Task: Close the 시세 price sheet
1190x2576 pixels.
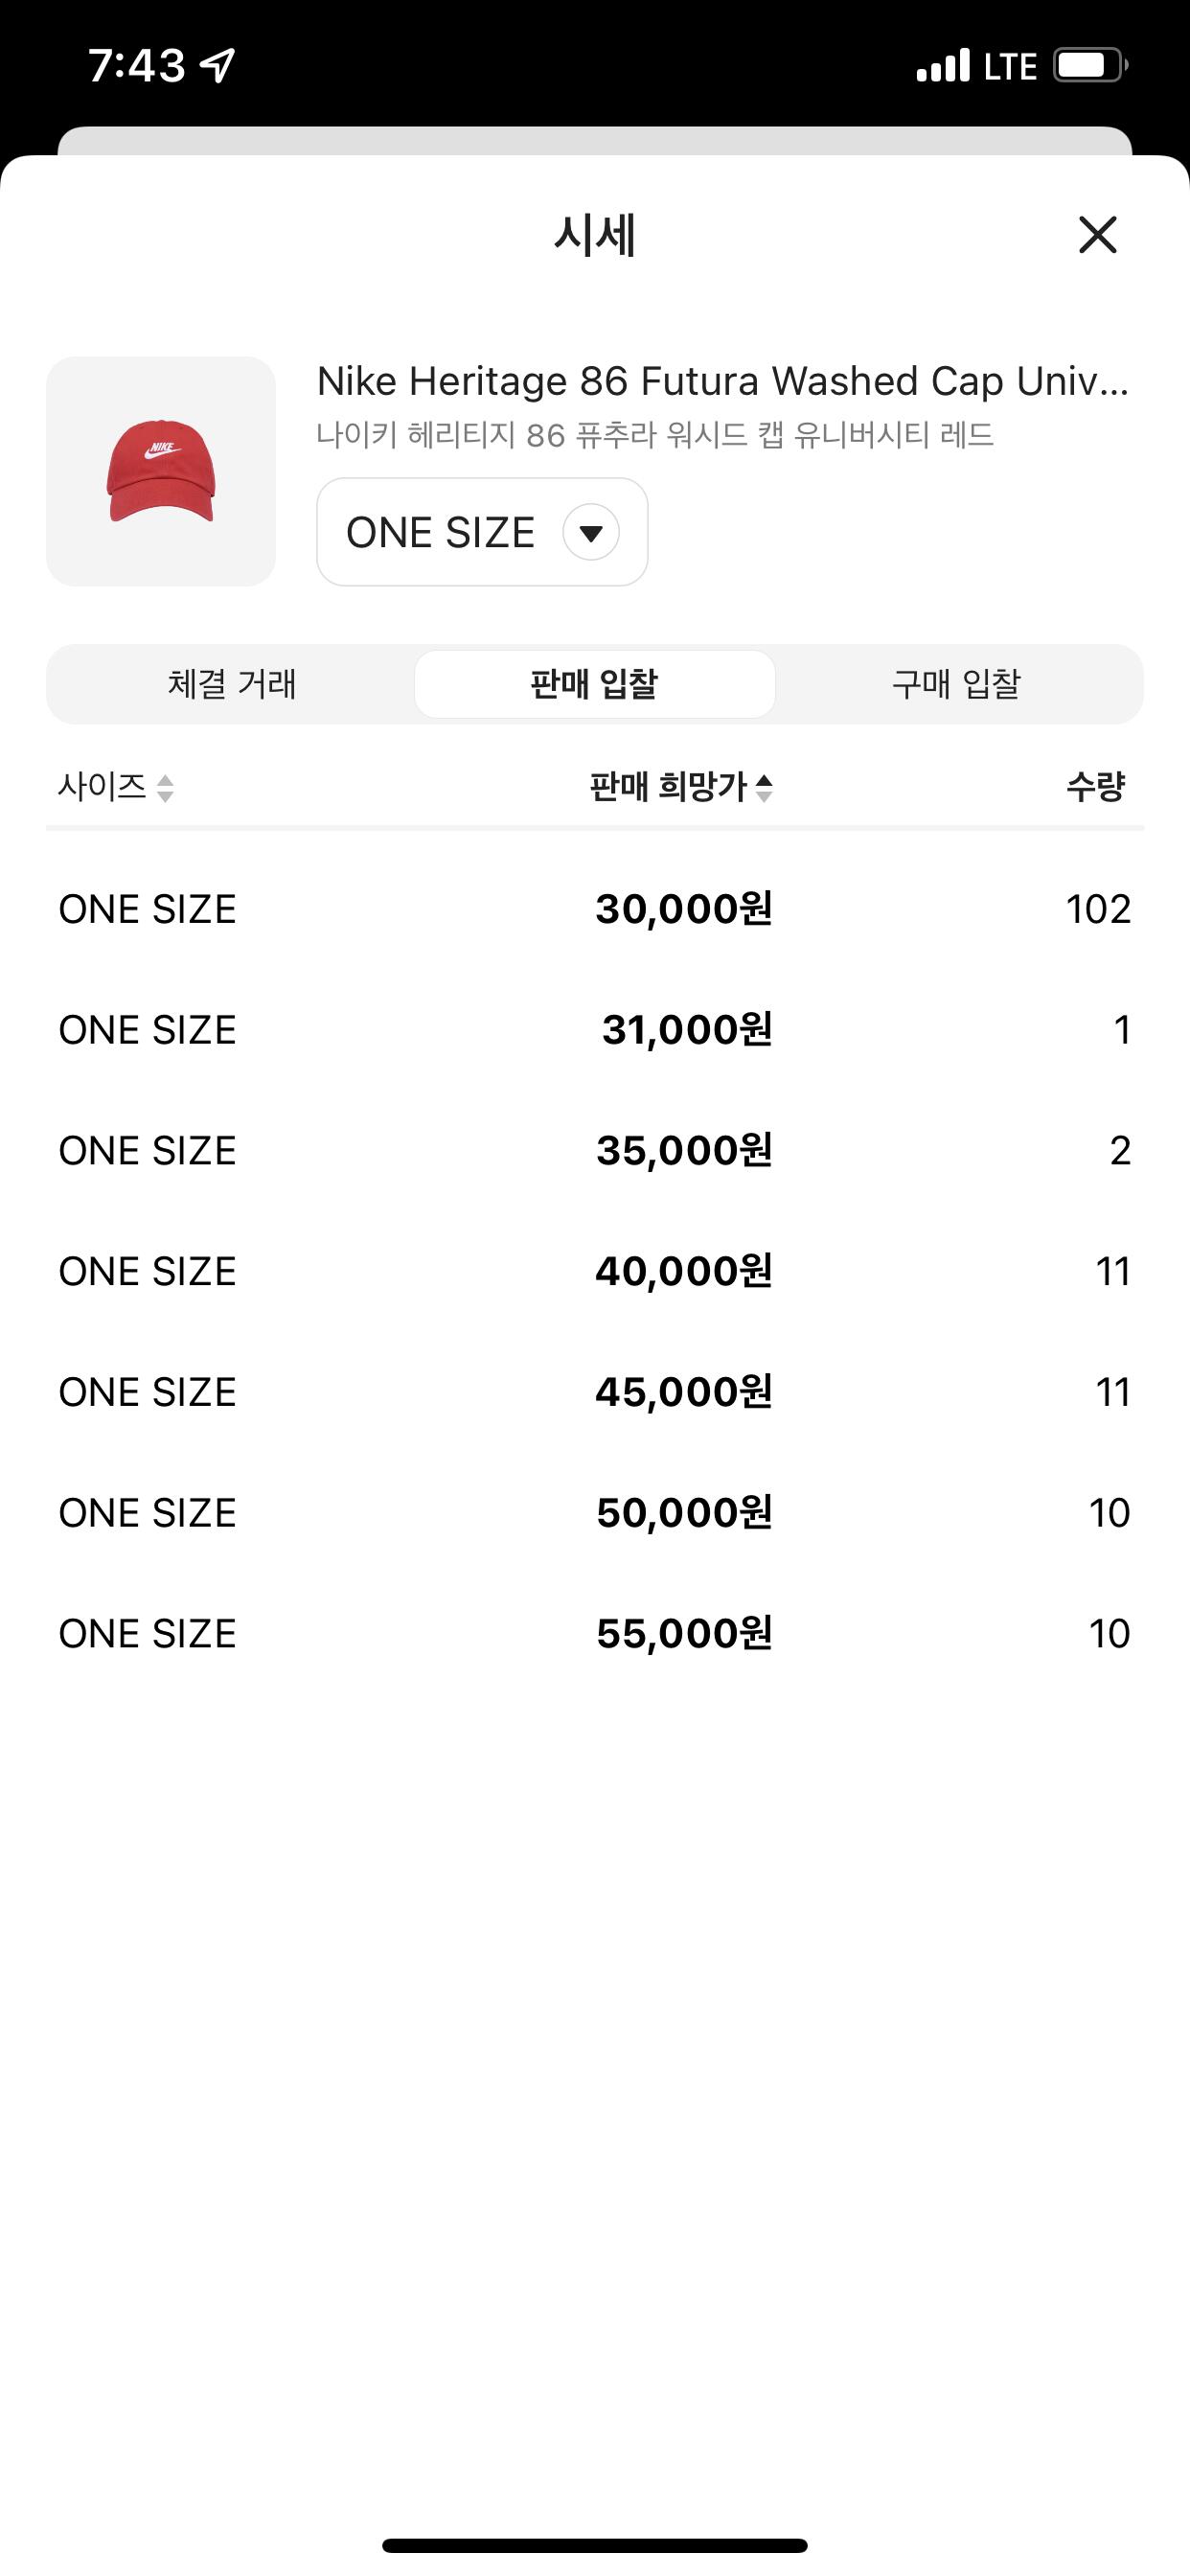Action: coord(1097,235)
